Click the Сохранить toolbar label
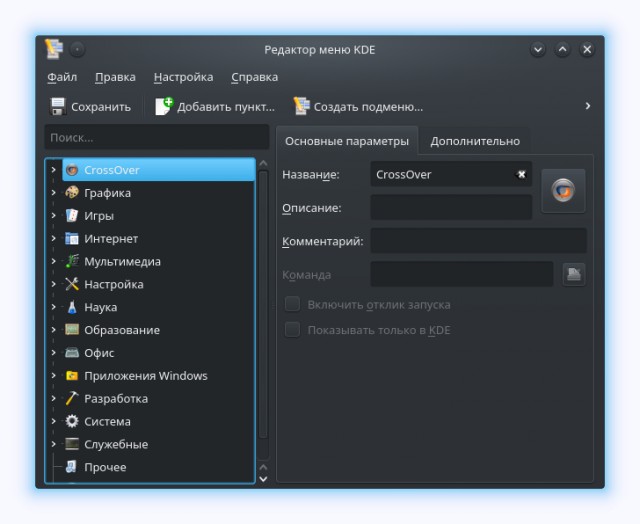The height and width of the screenshot is (524, 640). tap(101, 107)
